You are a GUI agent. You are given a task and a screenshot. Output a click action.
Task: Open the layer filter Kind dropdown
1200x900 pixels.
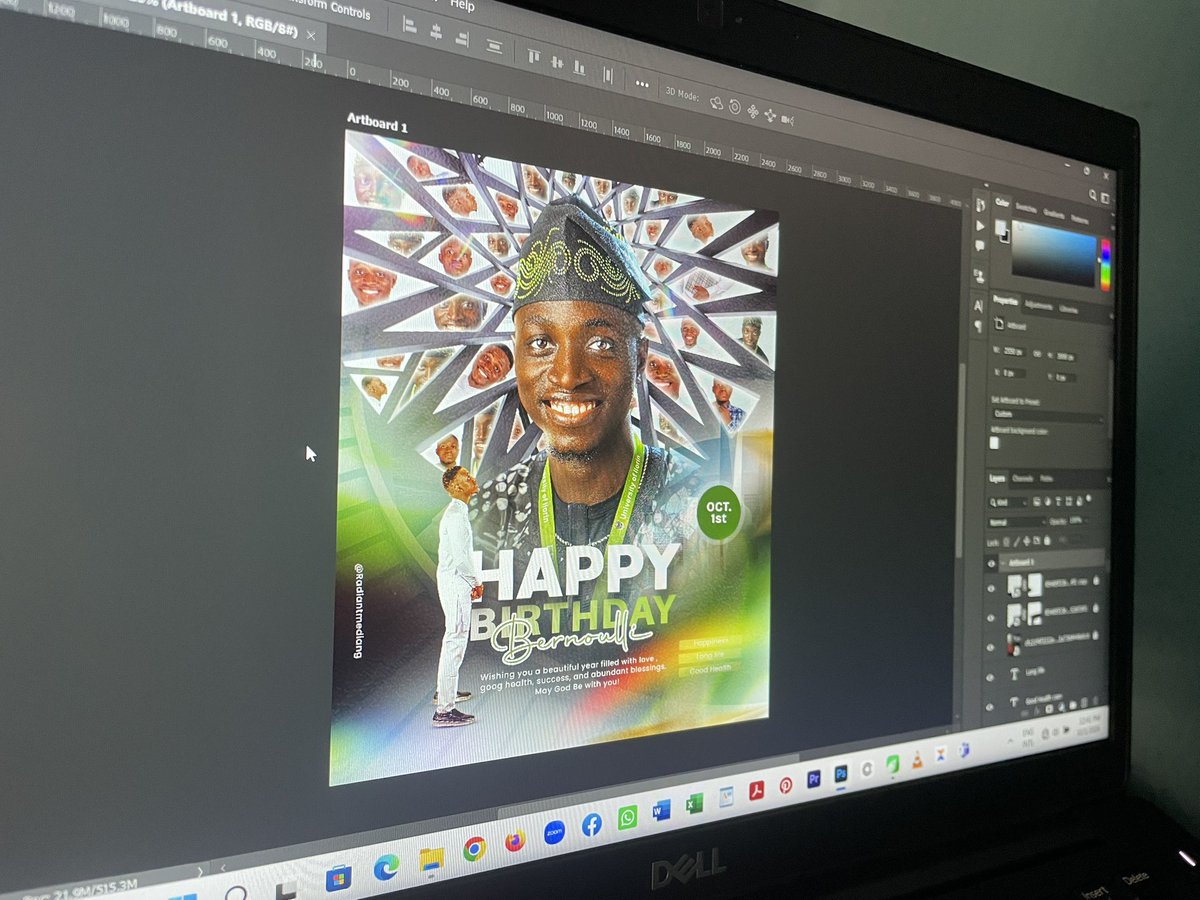coord(1008,500)
